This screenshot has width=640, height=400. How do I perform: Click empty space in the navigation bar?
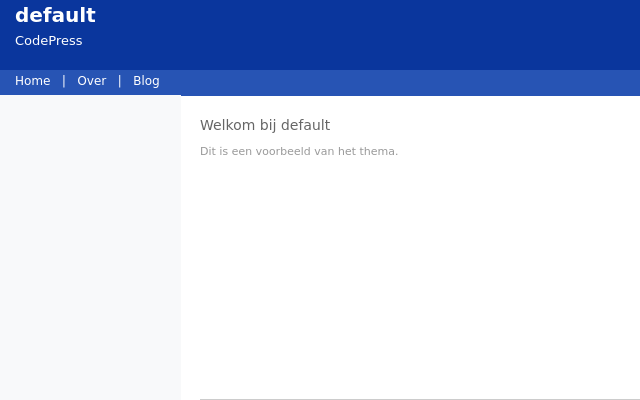pos(400,82)
